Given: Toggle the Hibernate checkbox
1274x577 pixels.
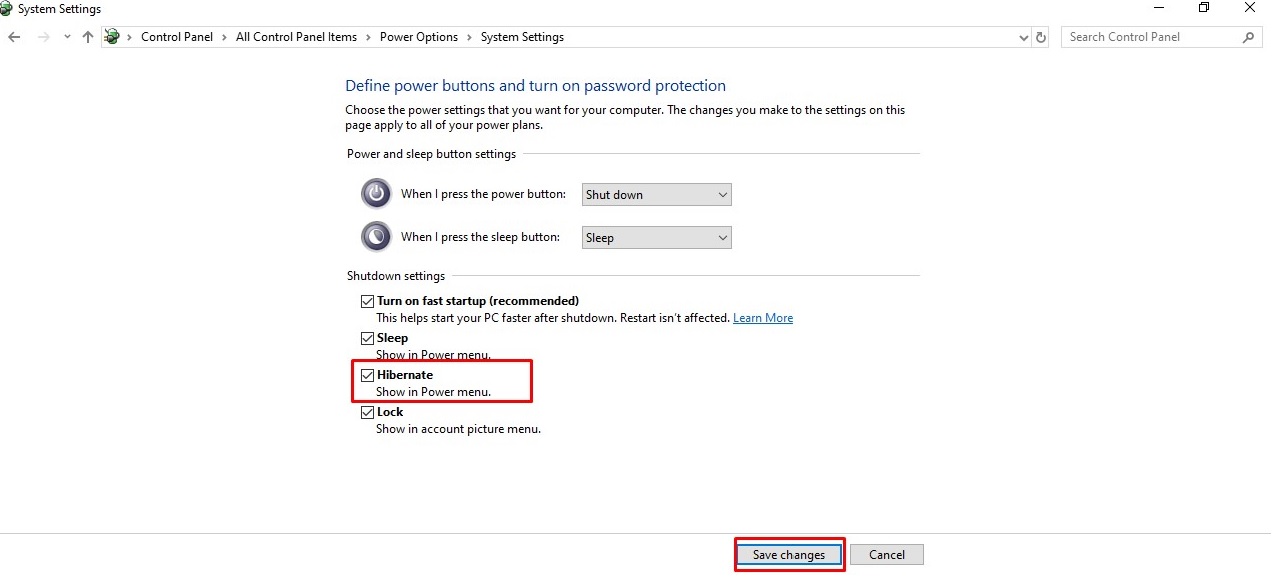Looking at the screenshot, I should pos(368,374).
